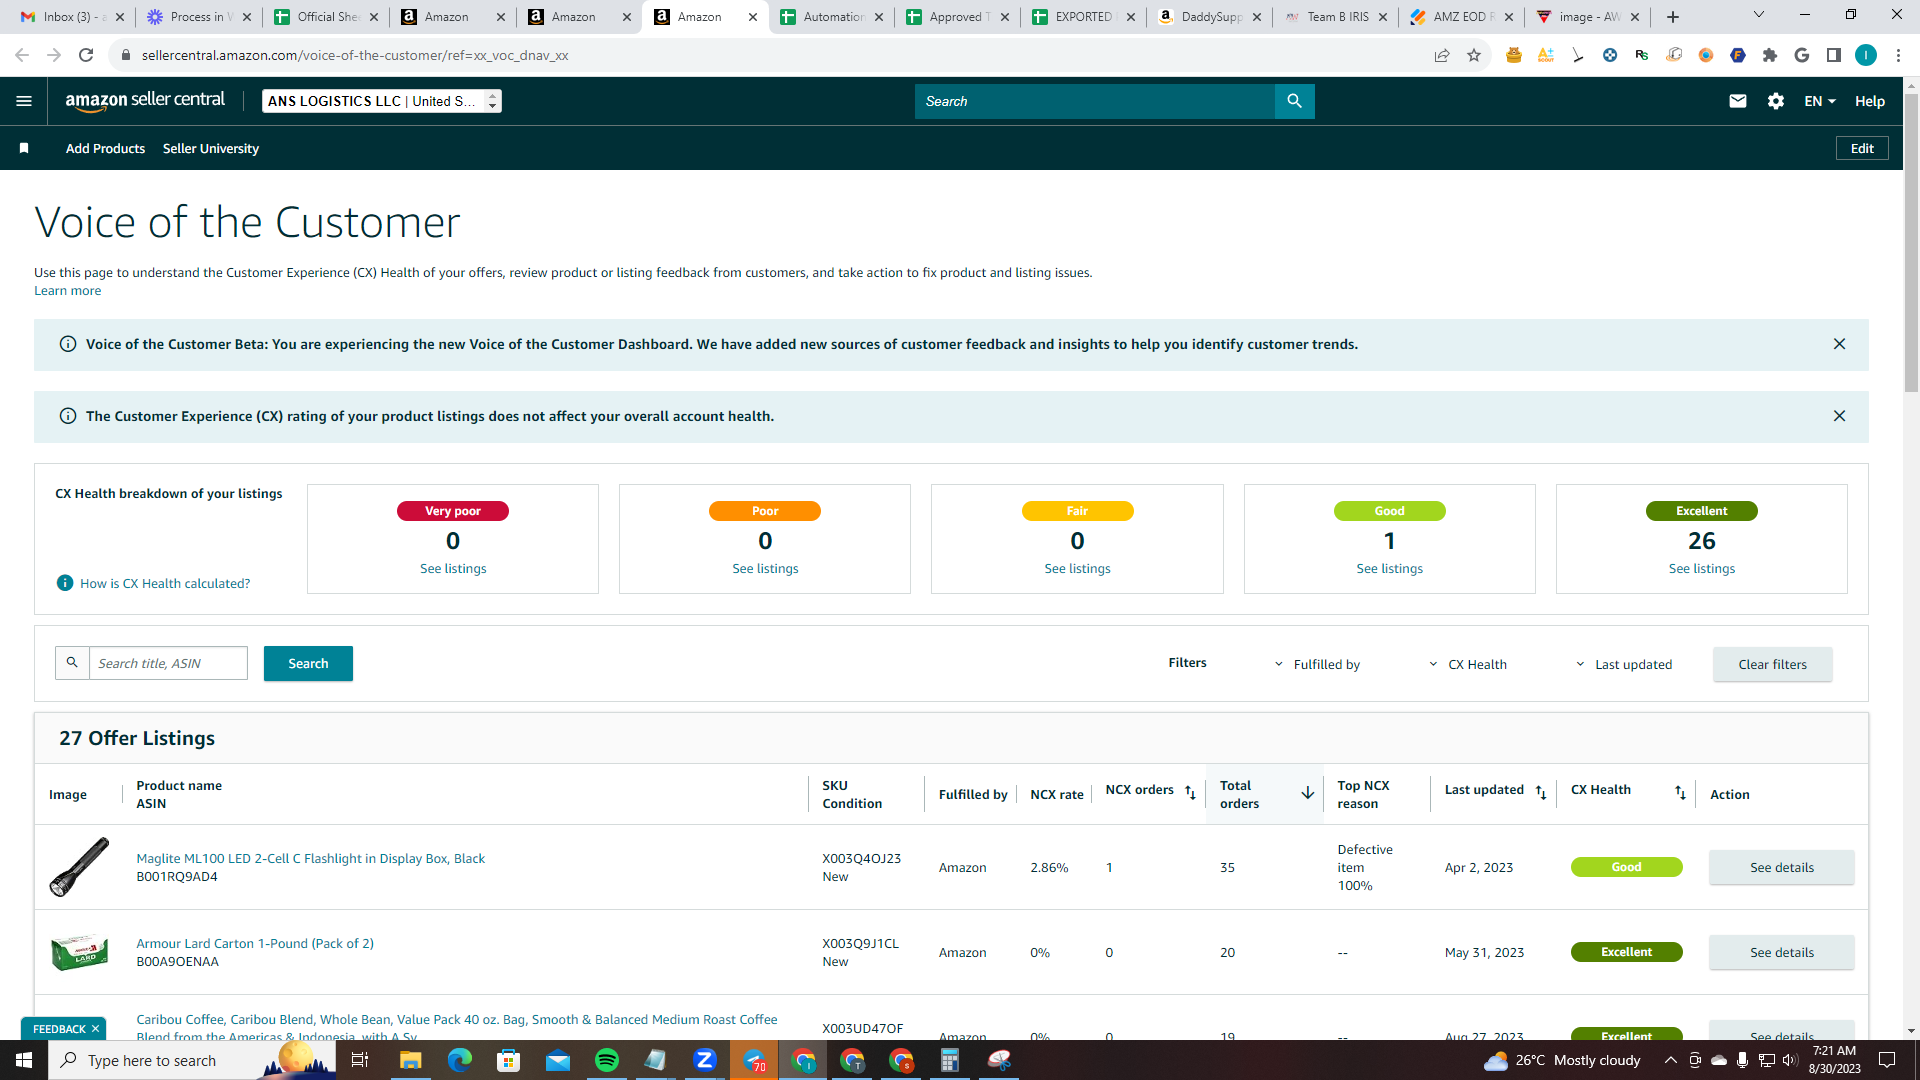Open the mail messages icon

point(1738,101)
